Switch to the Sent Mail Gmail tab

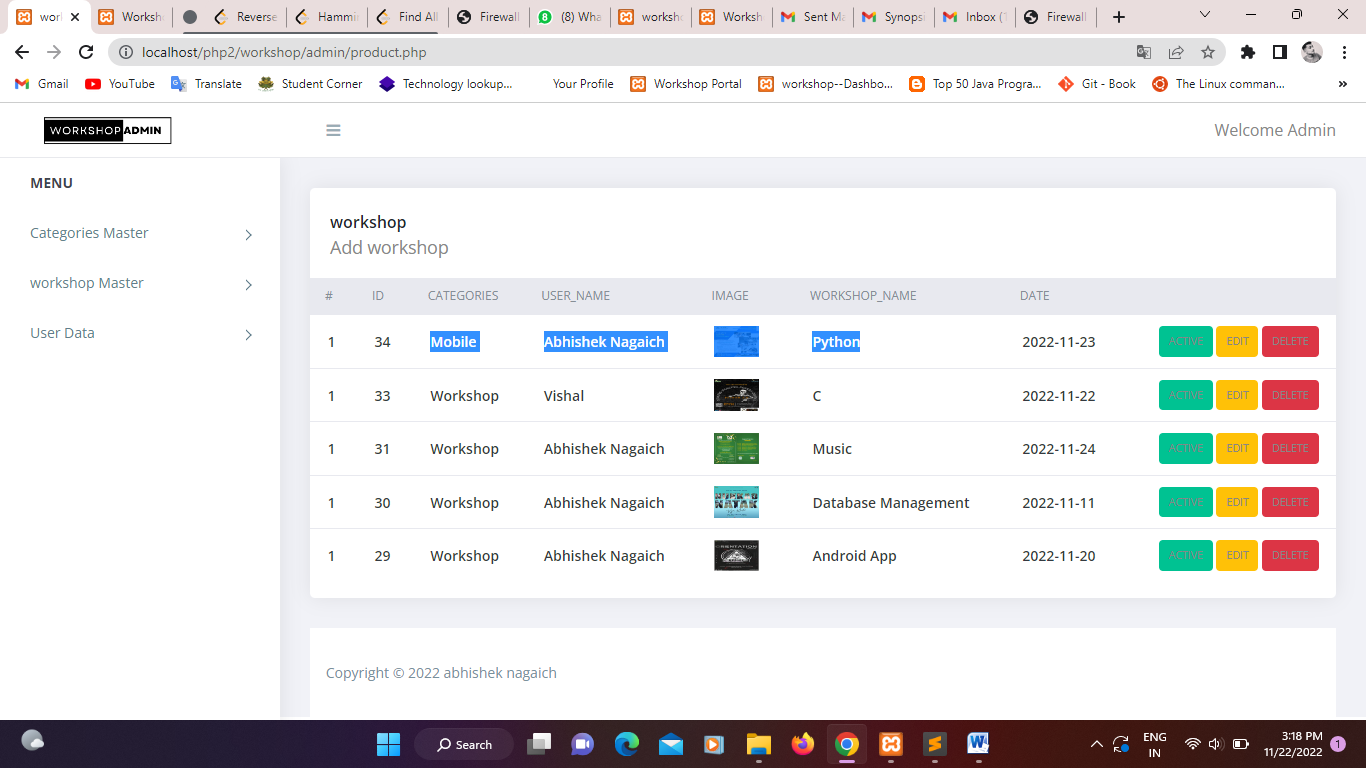coord(813,17)
